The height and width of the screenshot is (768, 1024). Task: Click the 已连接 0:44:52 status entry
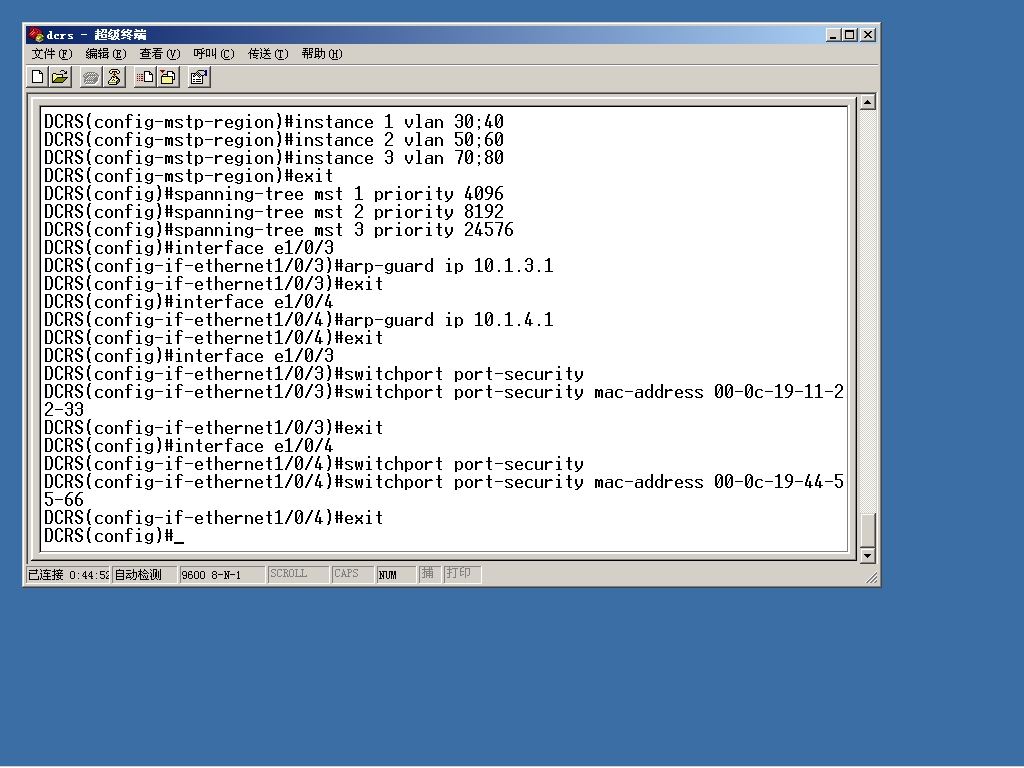(68, 575)
